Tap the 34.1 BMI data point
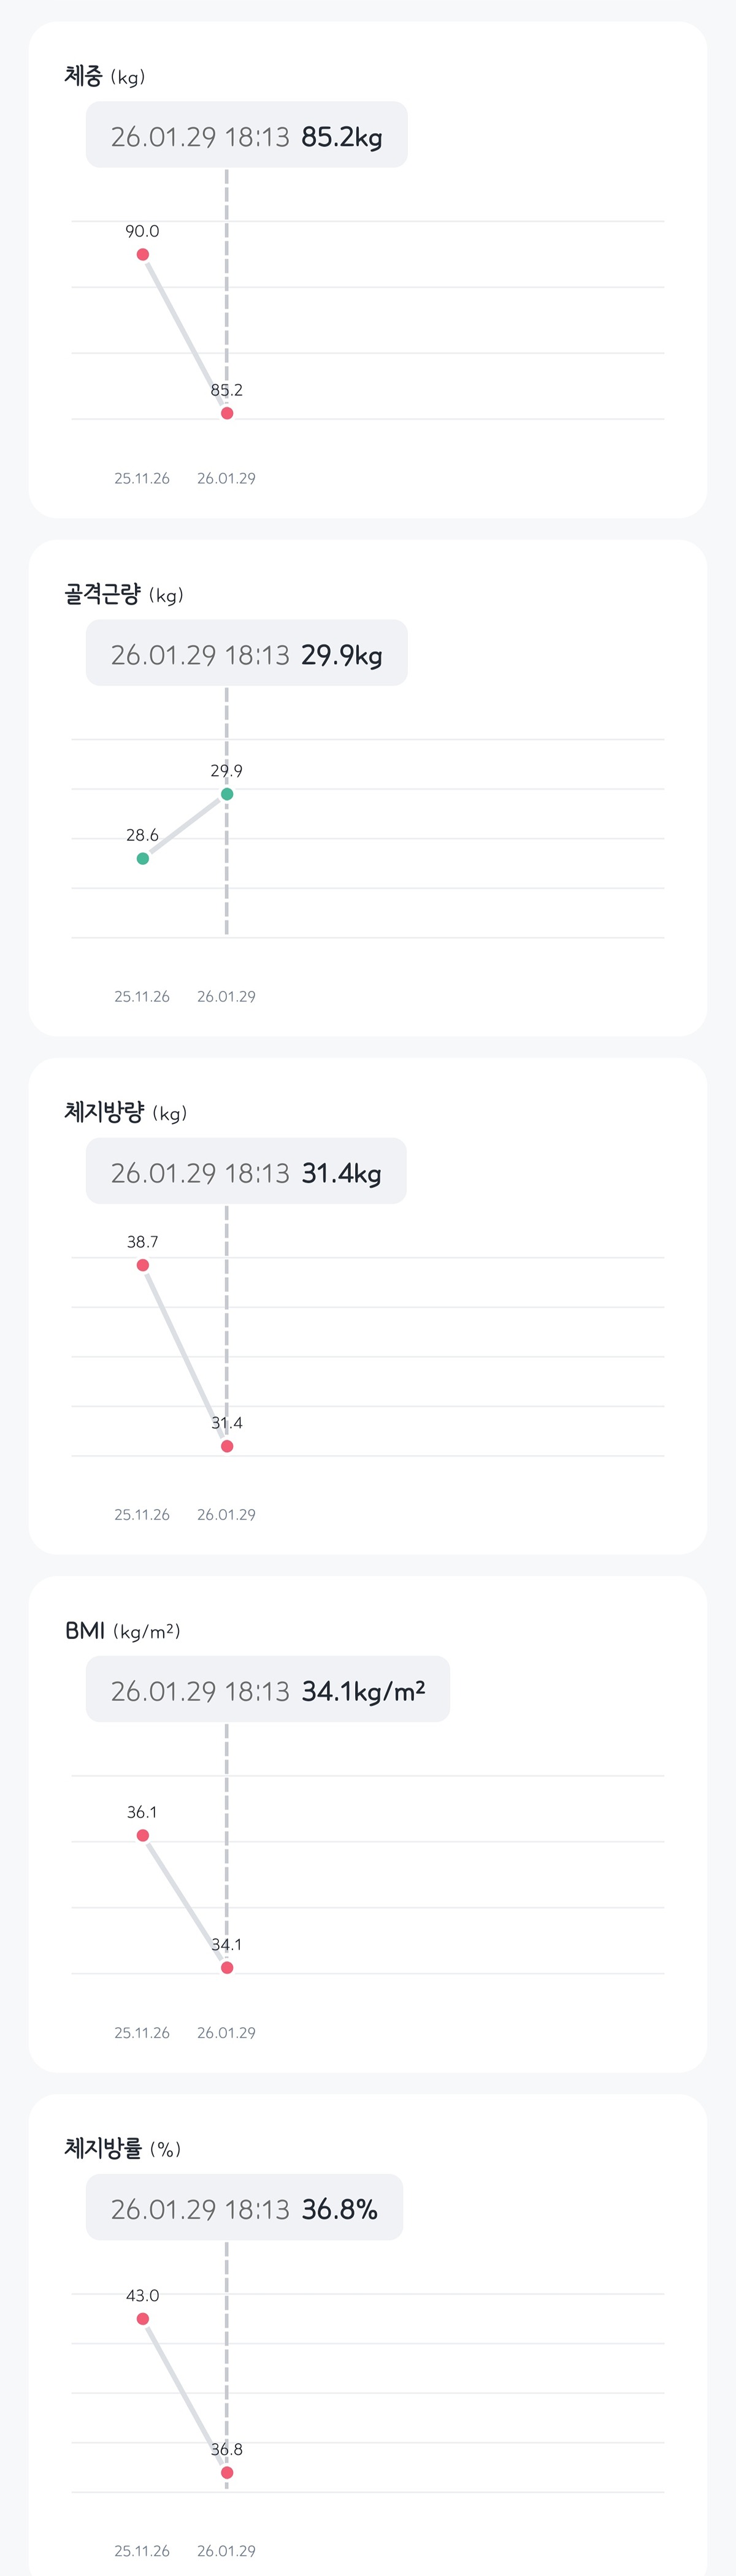 coord(227,1967)
